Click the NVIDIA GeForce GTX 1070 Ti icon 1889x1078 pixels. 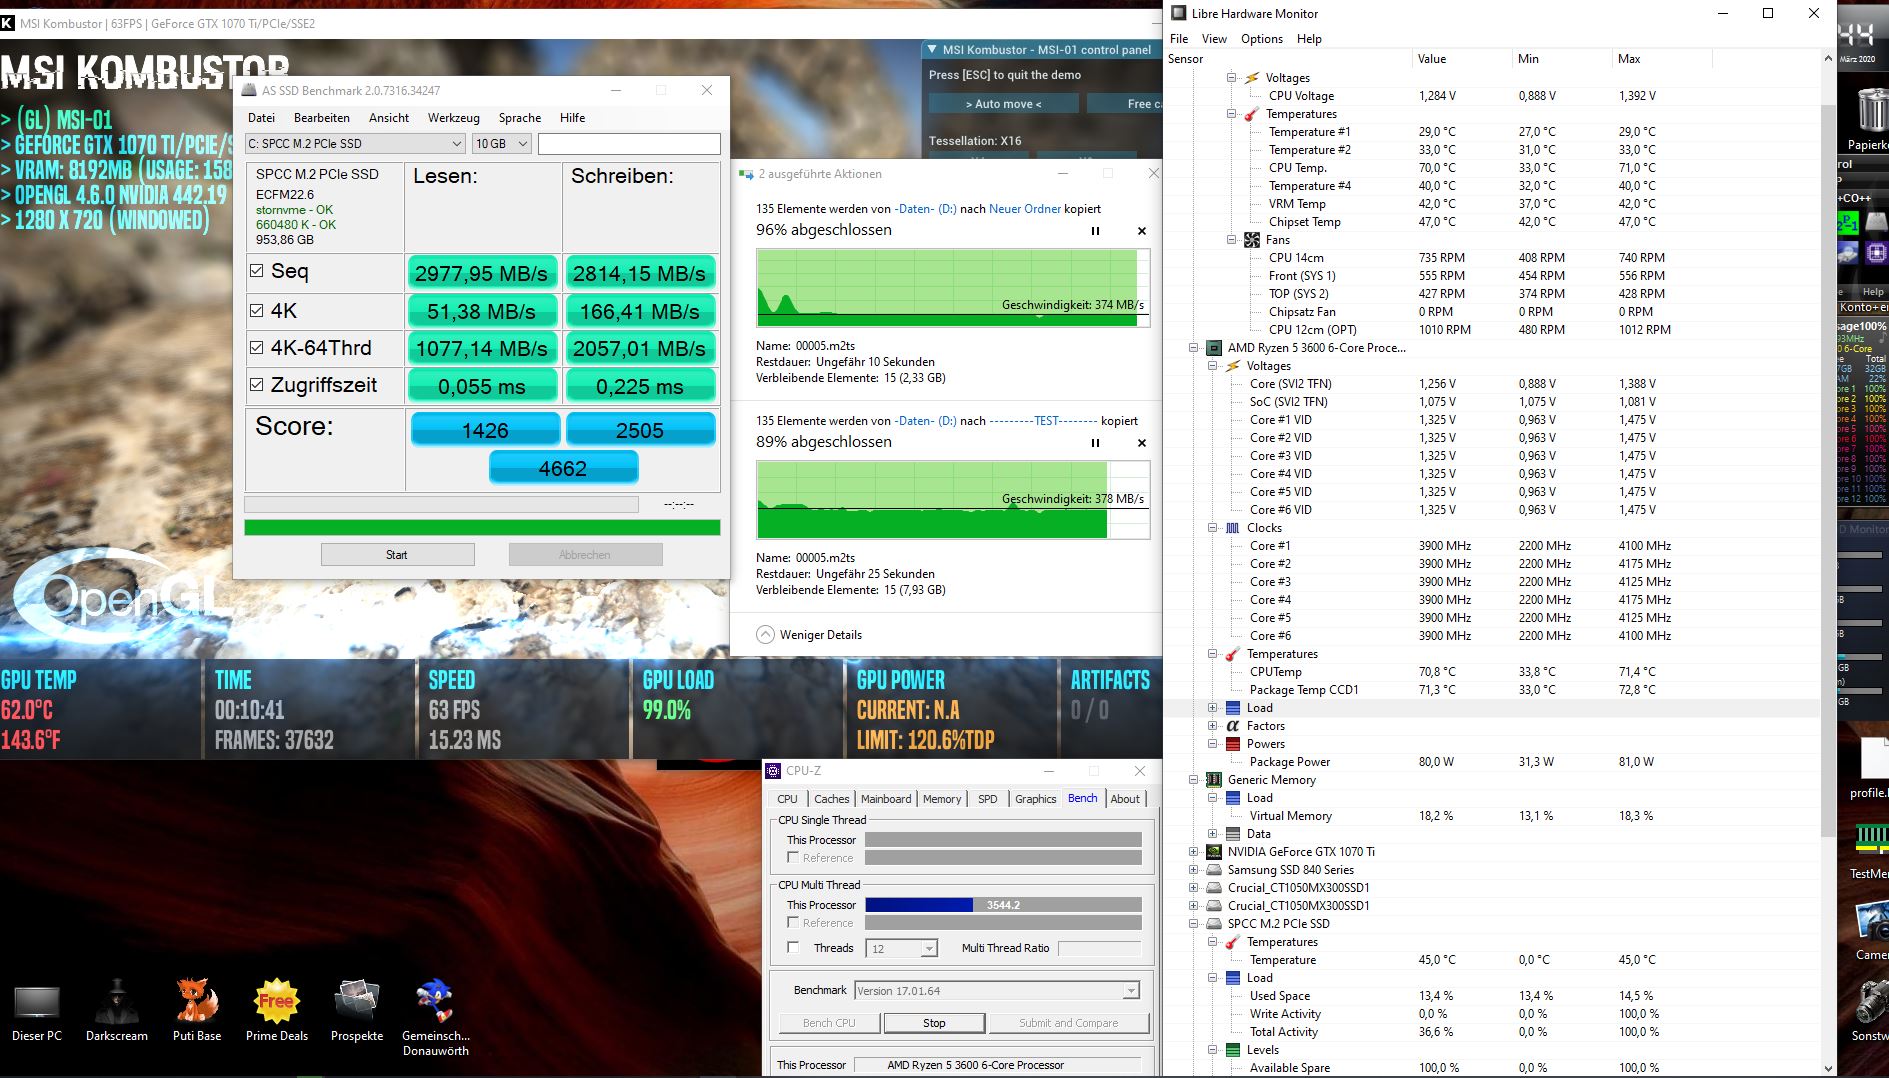coord(1214,852)
